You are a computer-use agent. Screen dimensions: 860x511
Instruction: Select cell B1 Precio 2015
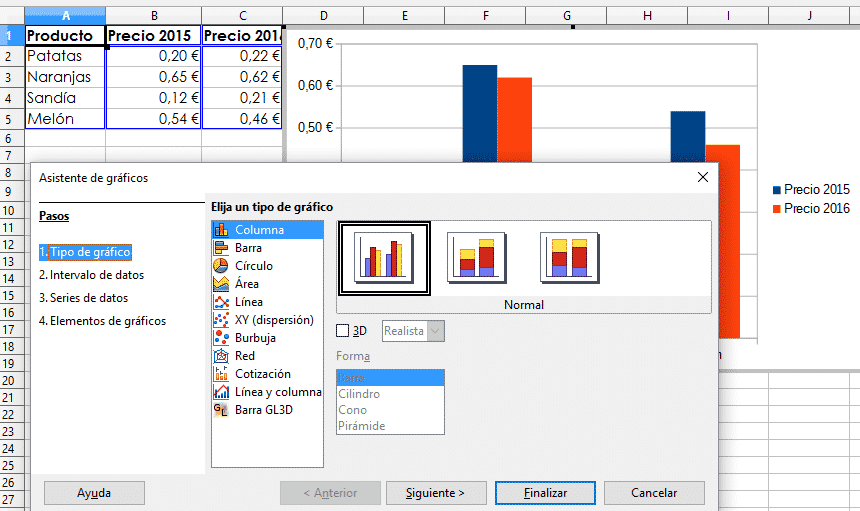point(154,36)
